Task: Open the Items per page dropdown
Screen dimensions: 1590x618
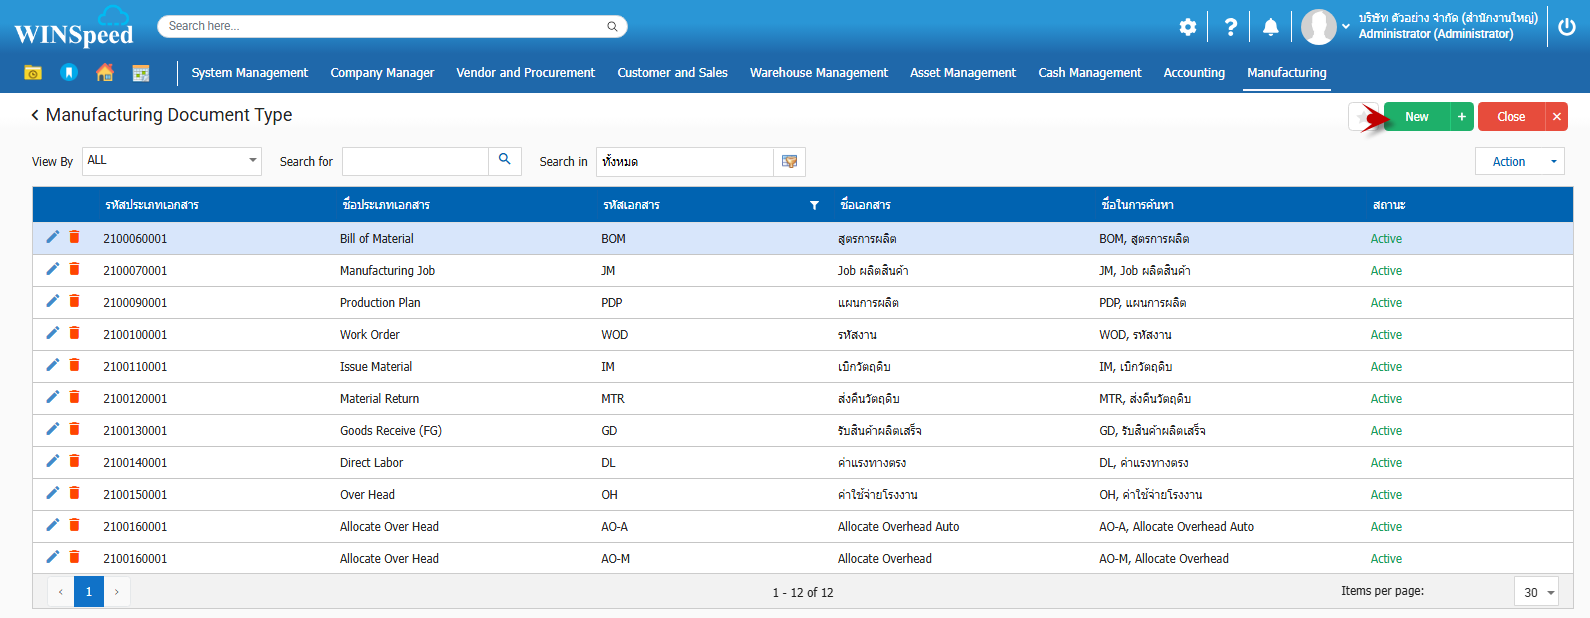Action: click(1537, 592)
